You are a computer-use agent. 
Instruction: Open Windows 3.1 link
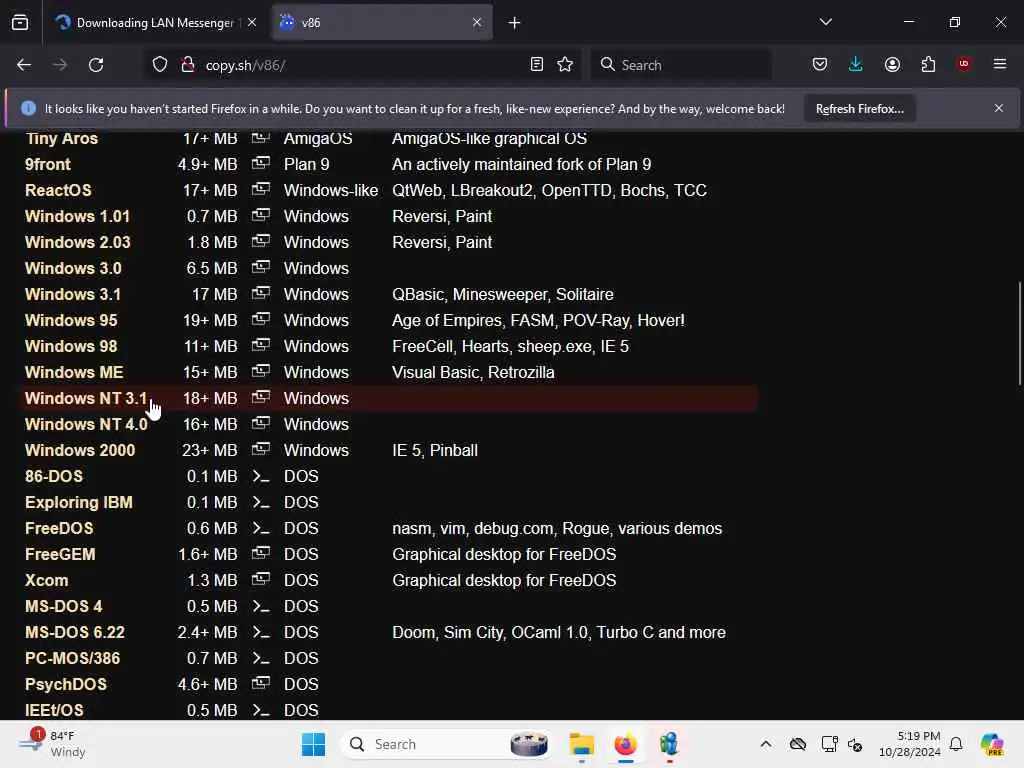click(x=73, y=295)
